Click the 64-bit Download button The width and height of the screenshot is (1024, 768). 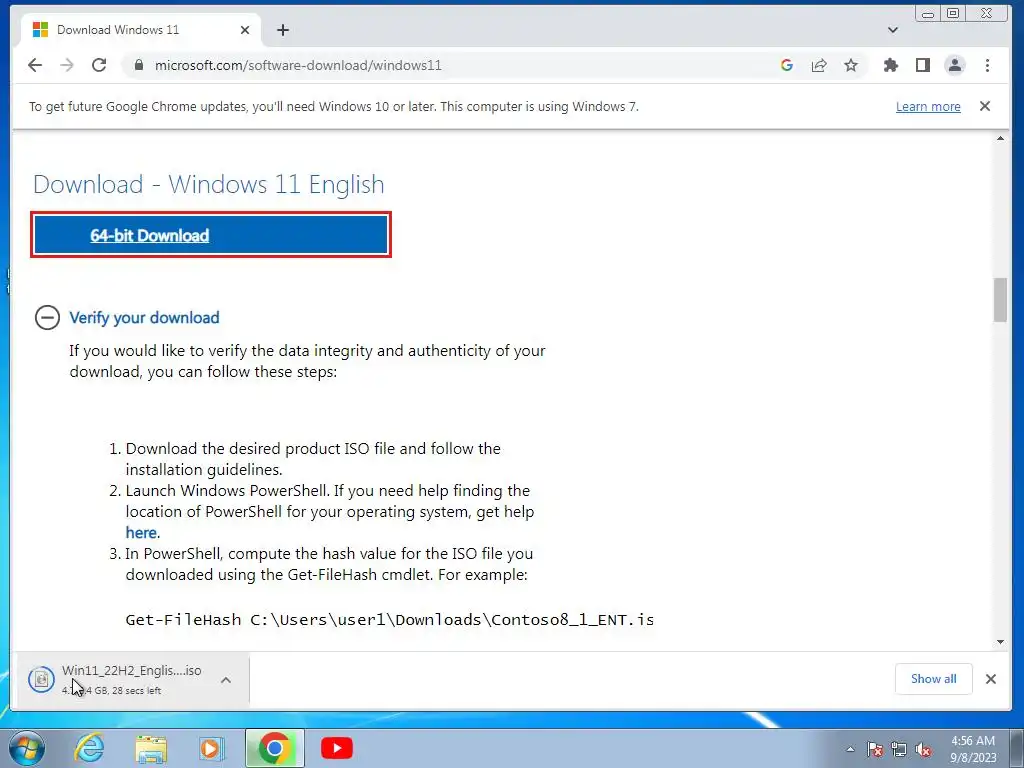pos(211,235)
